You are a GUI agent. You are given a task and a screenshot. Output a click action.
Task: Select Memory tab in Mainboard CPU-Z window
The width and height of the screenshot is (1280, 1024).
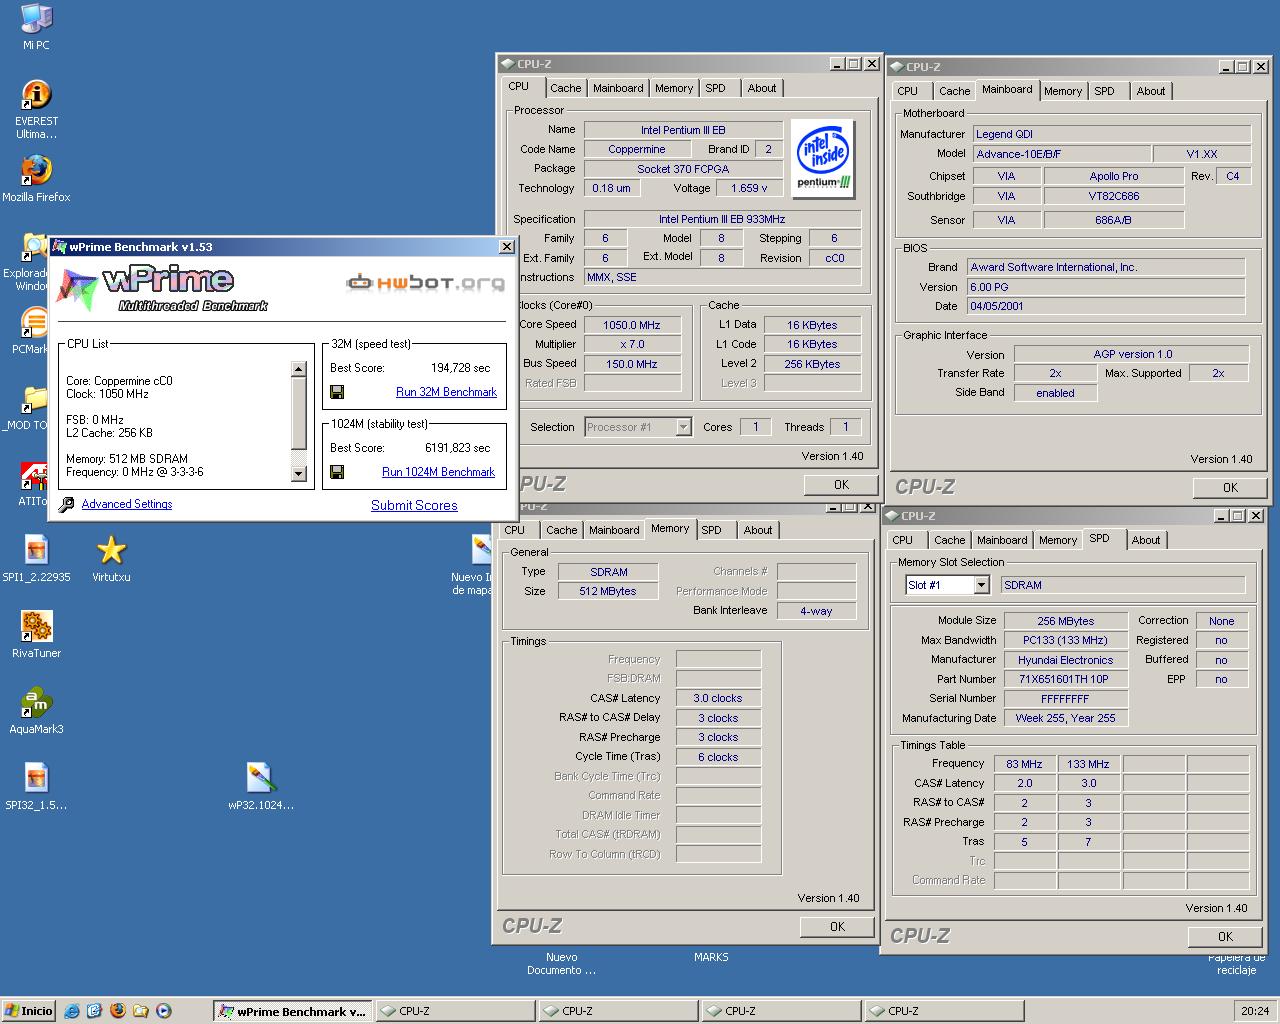1062,91
